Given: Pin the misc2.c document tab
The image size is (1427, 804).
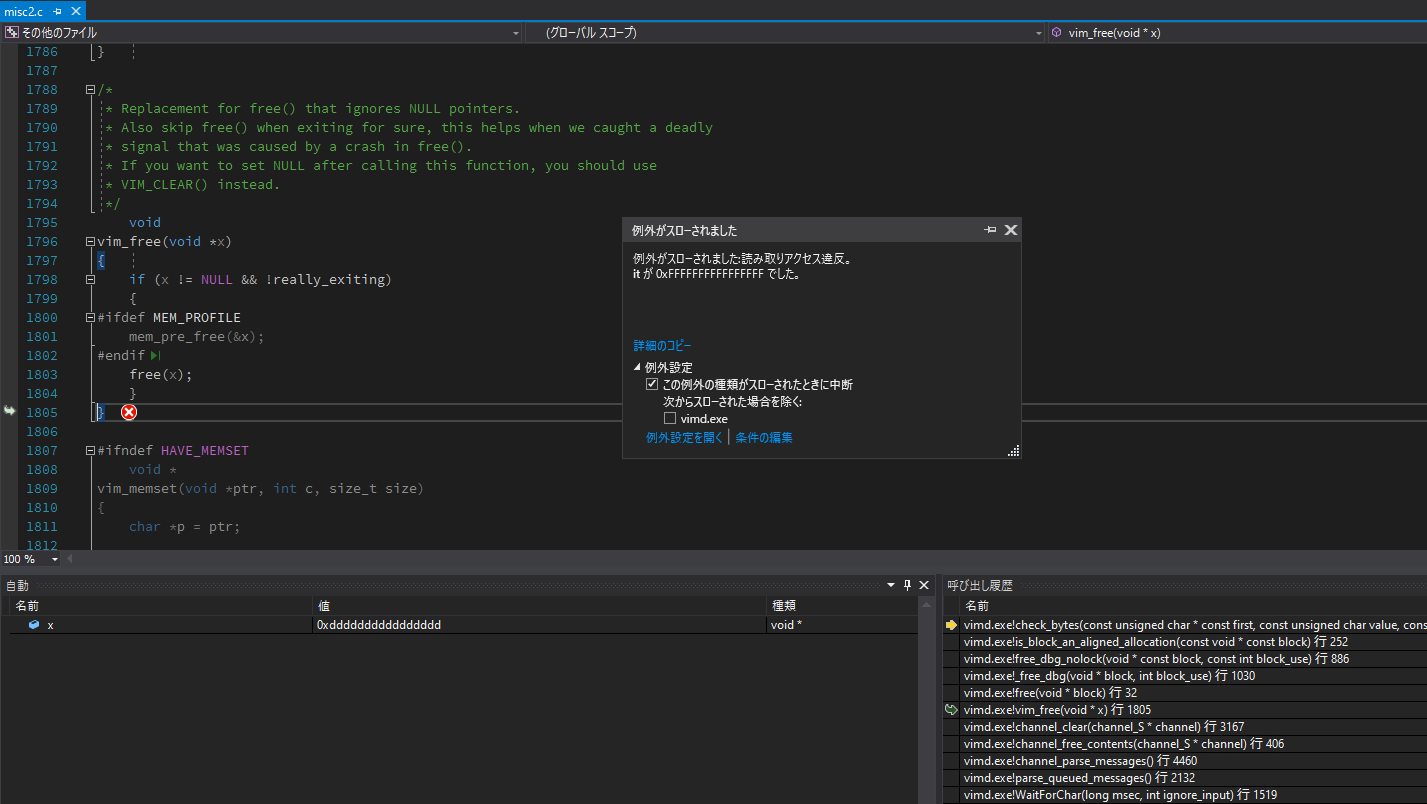Looking at the screenshot, I should pyautogui.click(x=58, y=13).
